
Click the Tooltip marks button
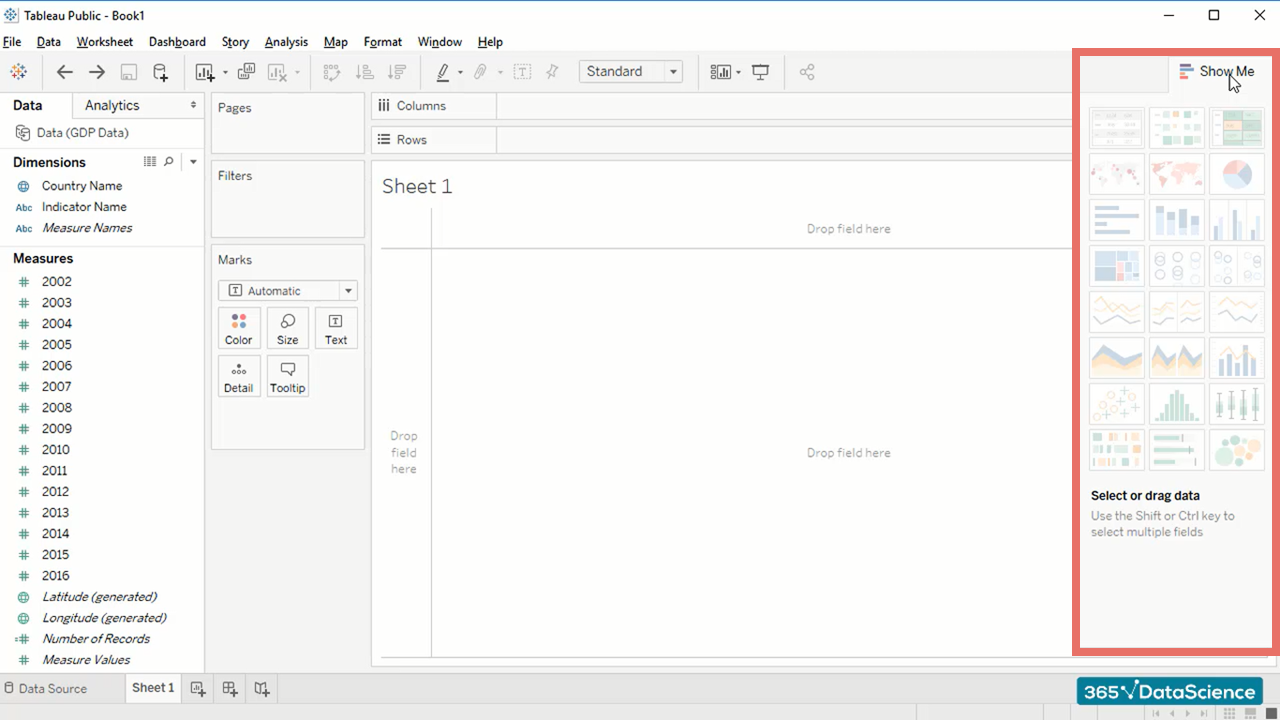pos(287,376)
